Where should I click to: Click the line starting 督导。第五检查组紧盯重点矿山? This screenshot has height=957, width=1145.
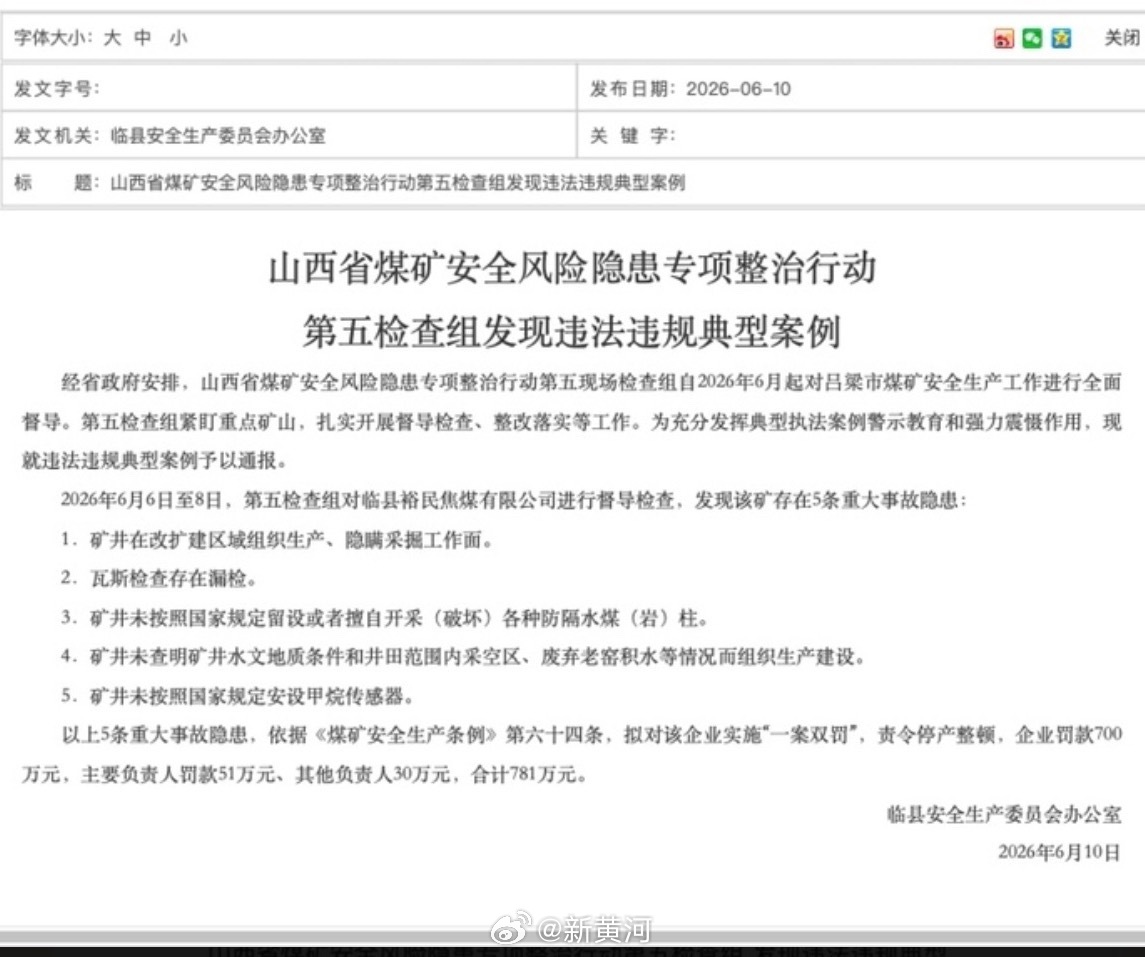(x=572, y=422)
